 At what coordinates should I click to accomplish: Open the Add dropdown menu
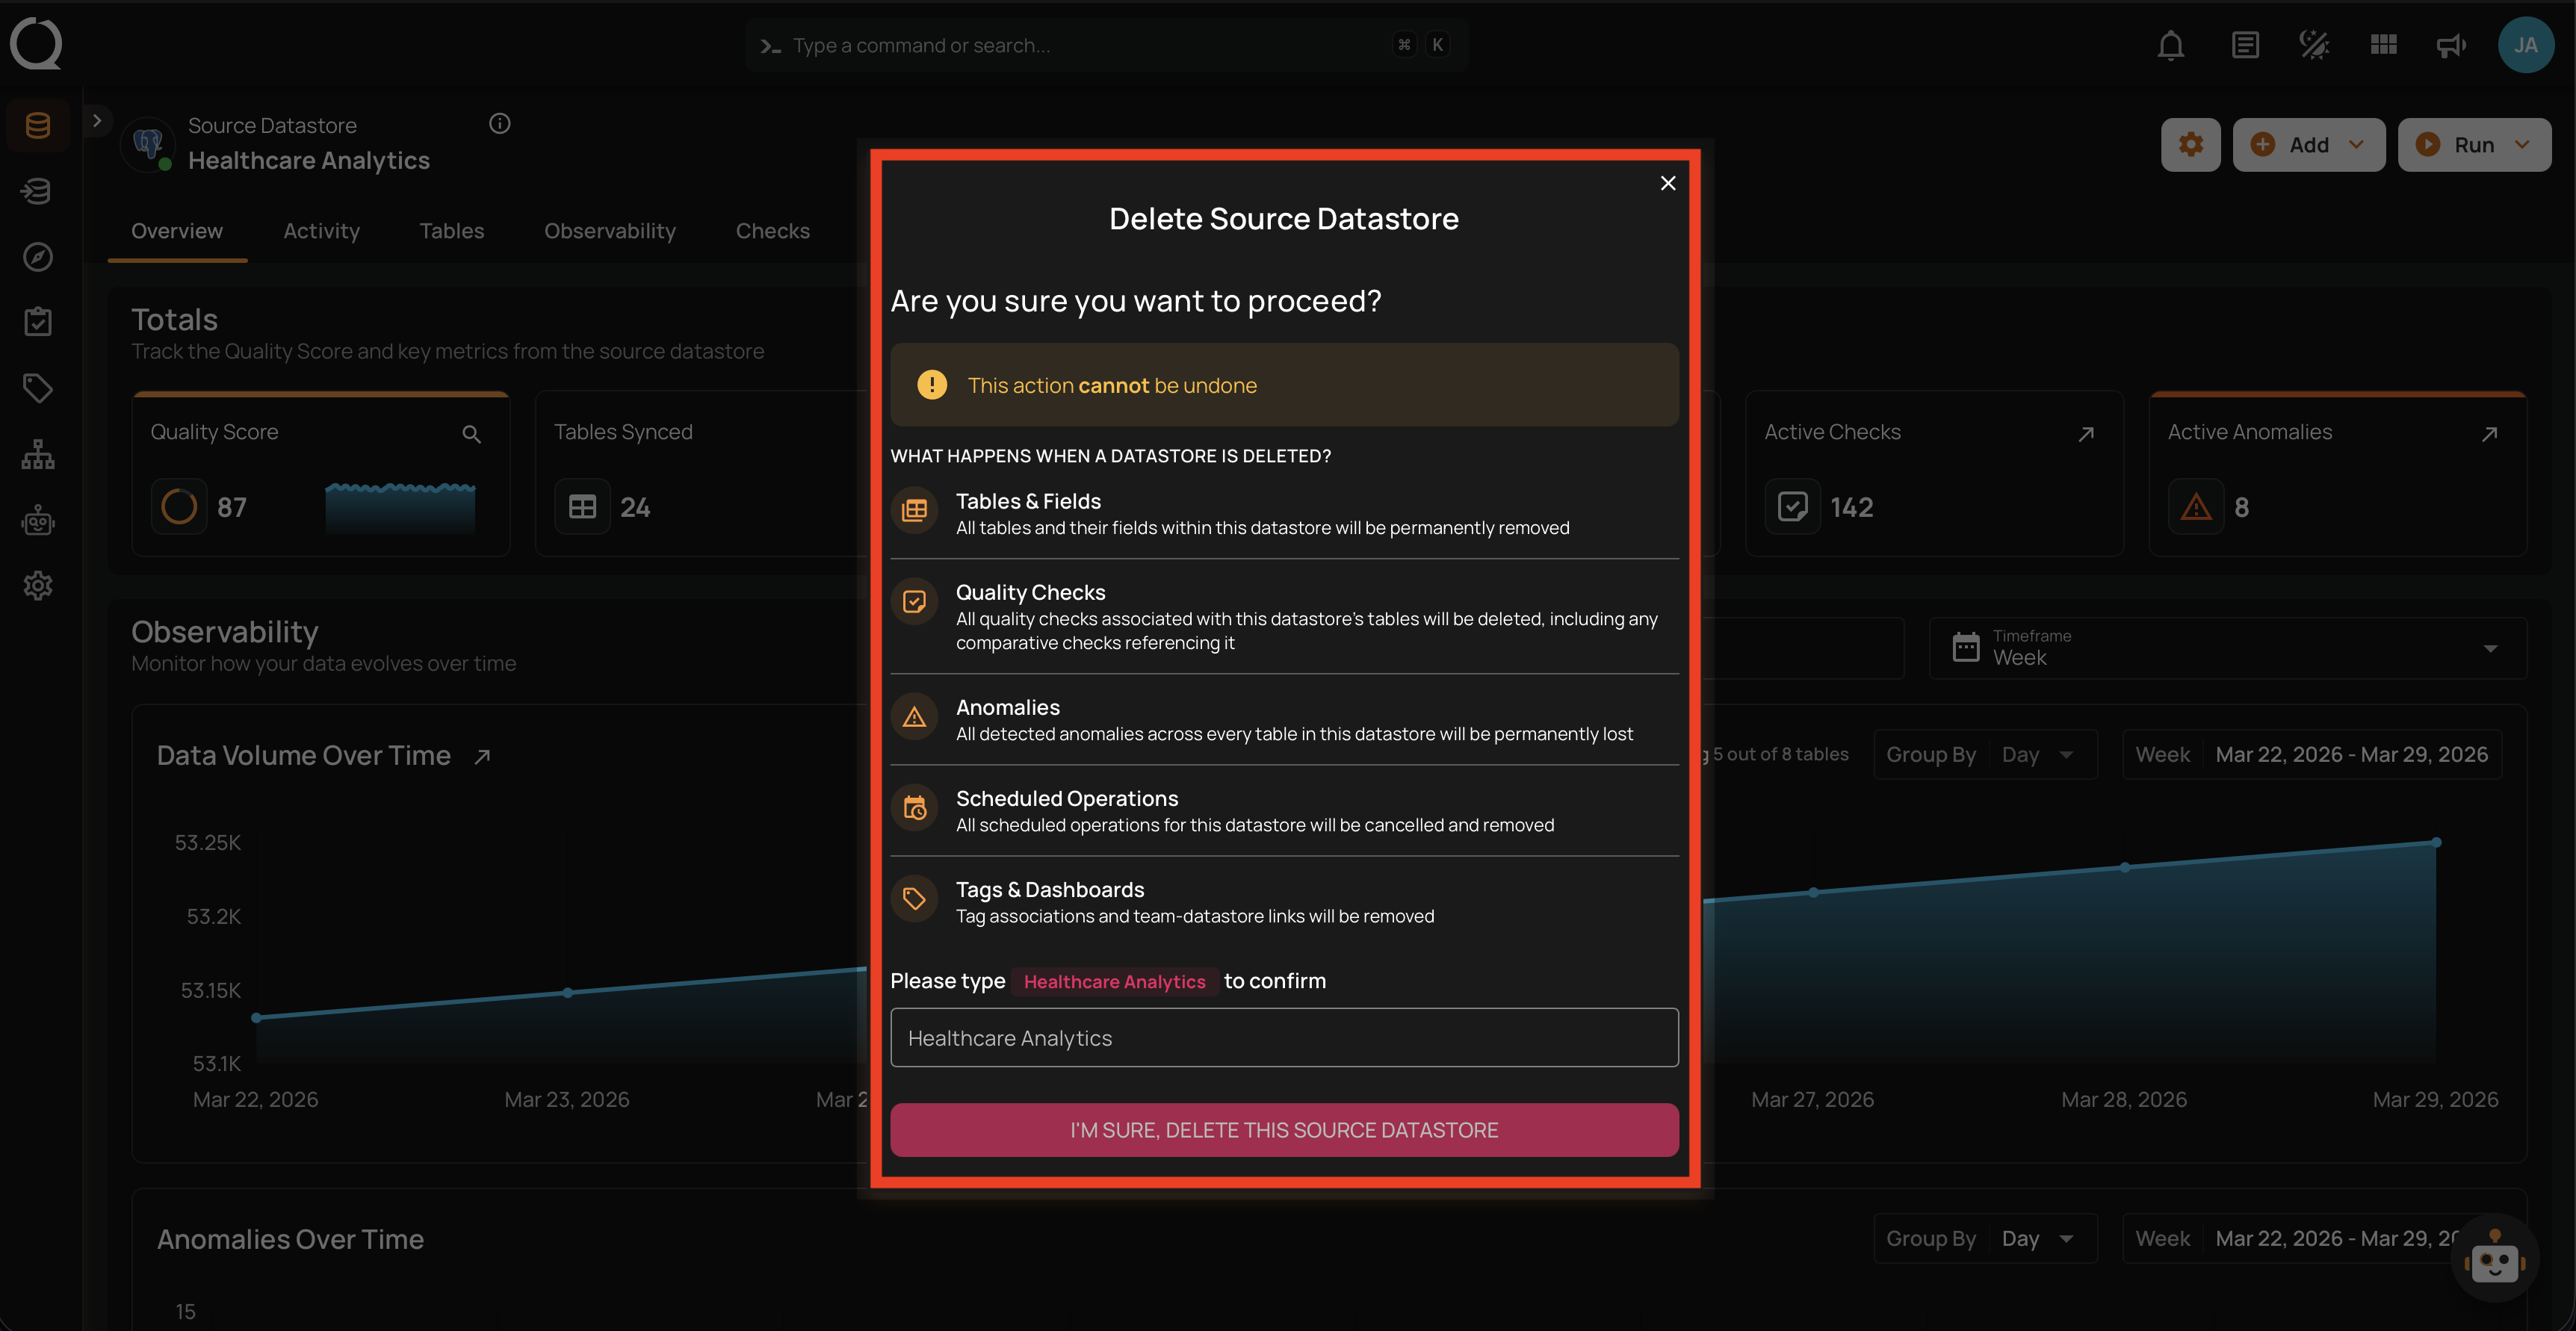click(2308, 145)
